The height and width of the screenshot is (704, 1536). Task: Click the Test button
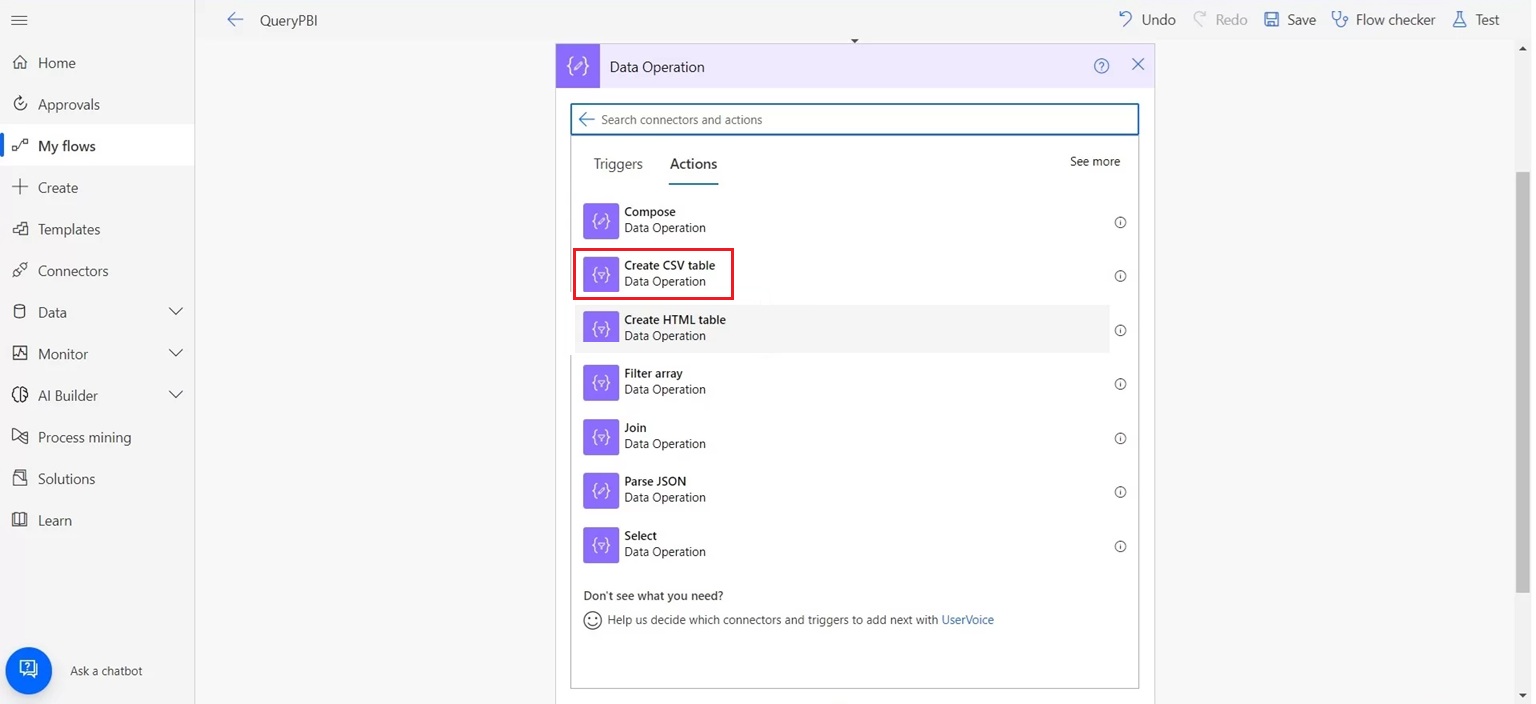[1476, 20]
